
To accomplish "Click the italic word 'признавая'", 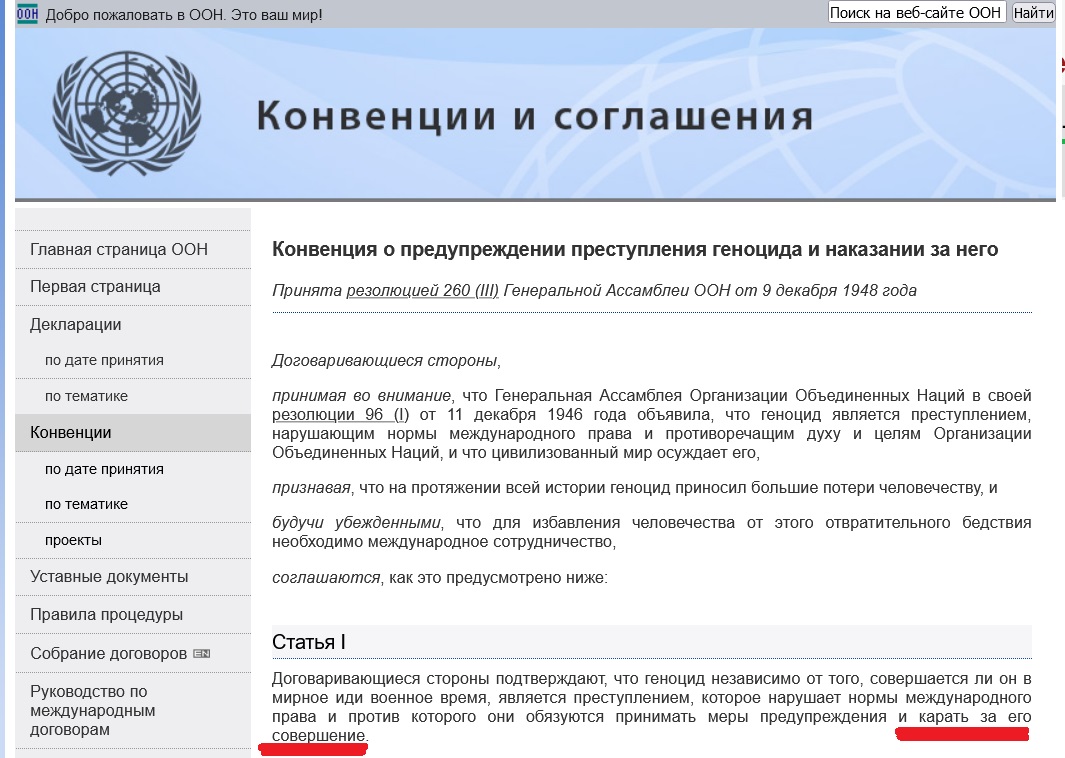I will (x=311, y=488).
